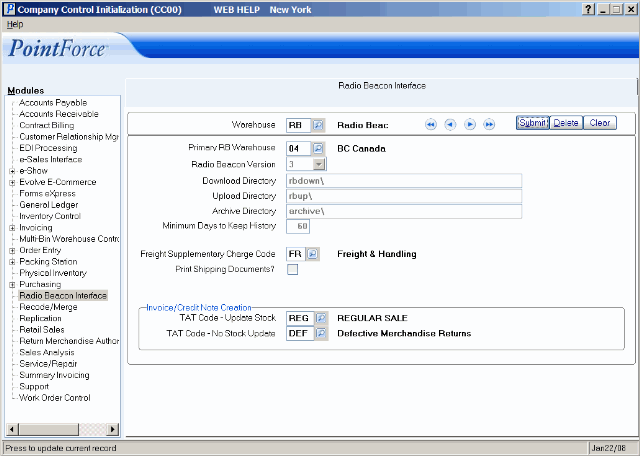Expand the Packing Station module node
Screen dimensions: 640x456
click(12, 262)
